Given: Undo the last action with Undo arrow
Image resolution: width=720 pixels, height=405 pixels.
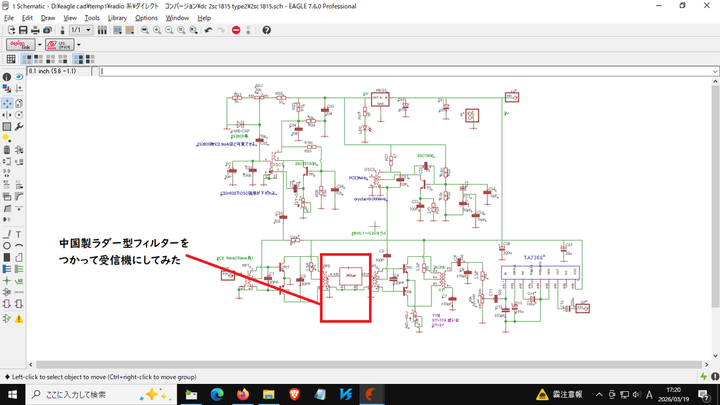Looking at the screenshot, I should [x=207, y=30].
